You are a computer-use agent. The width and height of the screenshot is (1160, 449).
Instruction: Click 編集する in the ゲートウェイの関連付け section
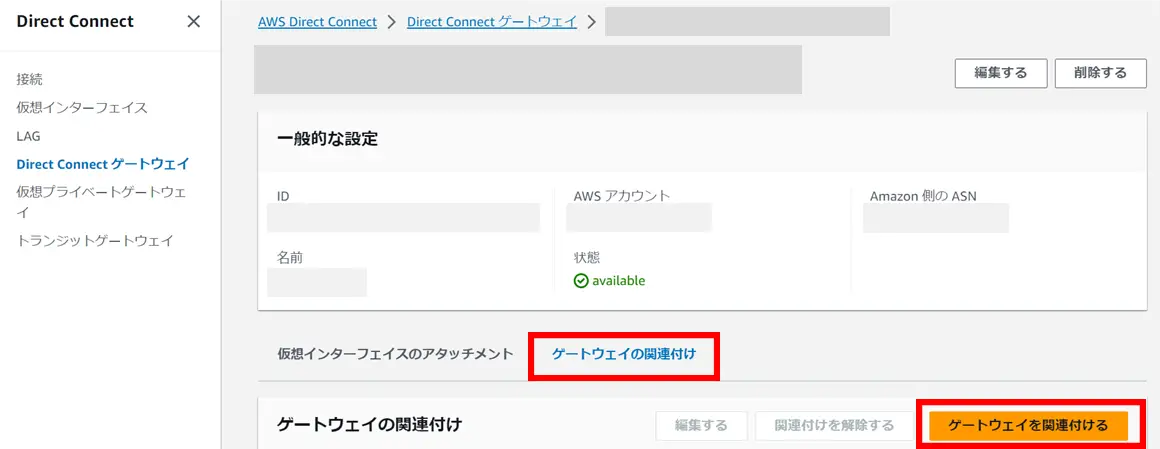tap(701, 425)
